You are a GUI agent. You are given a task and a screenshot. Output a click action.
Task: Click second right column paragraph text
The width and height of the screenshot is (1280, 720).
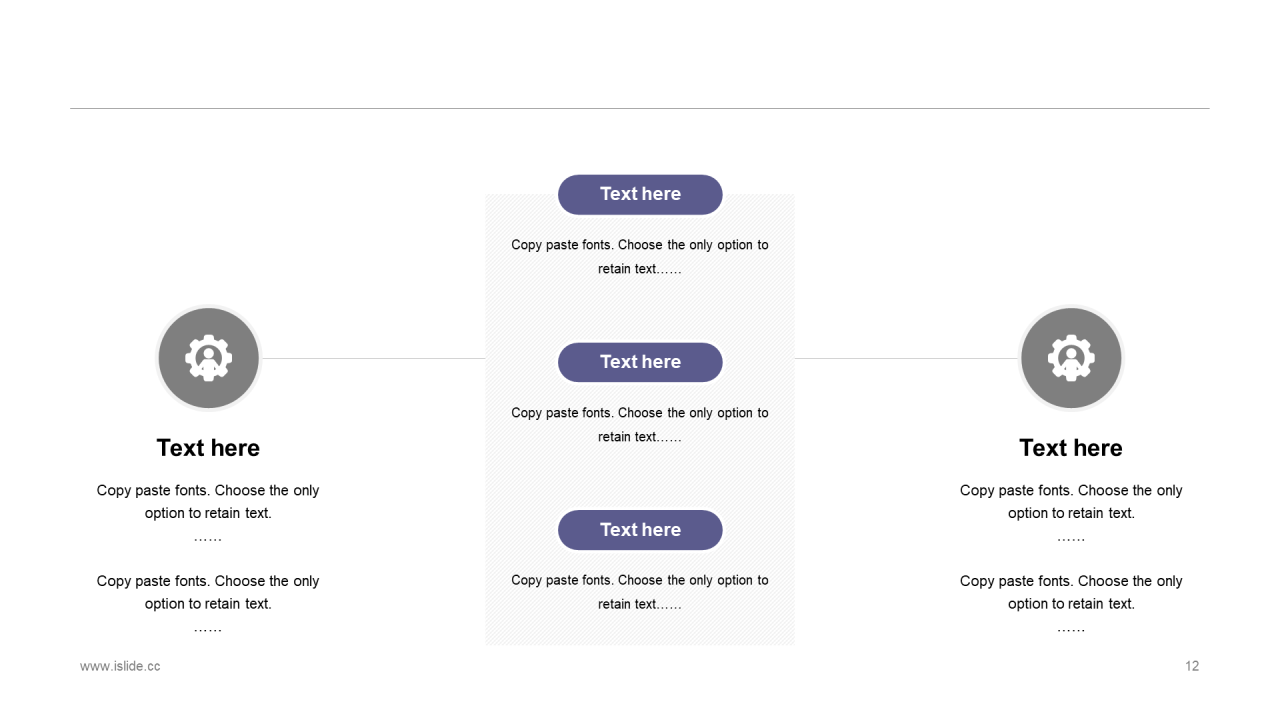pos(1071,604)
